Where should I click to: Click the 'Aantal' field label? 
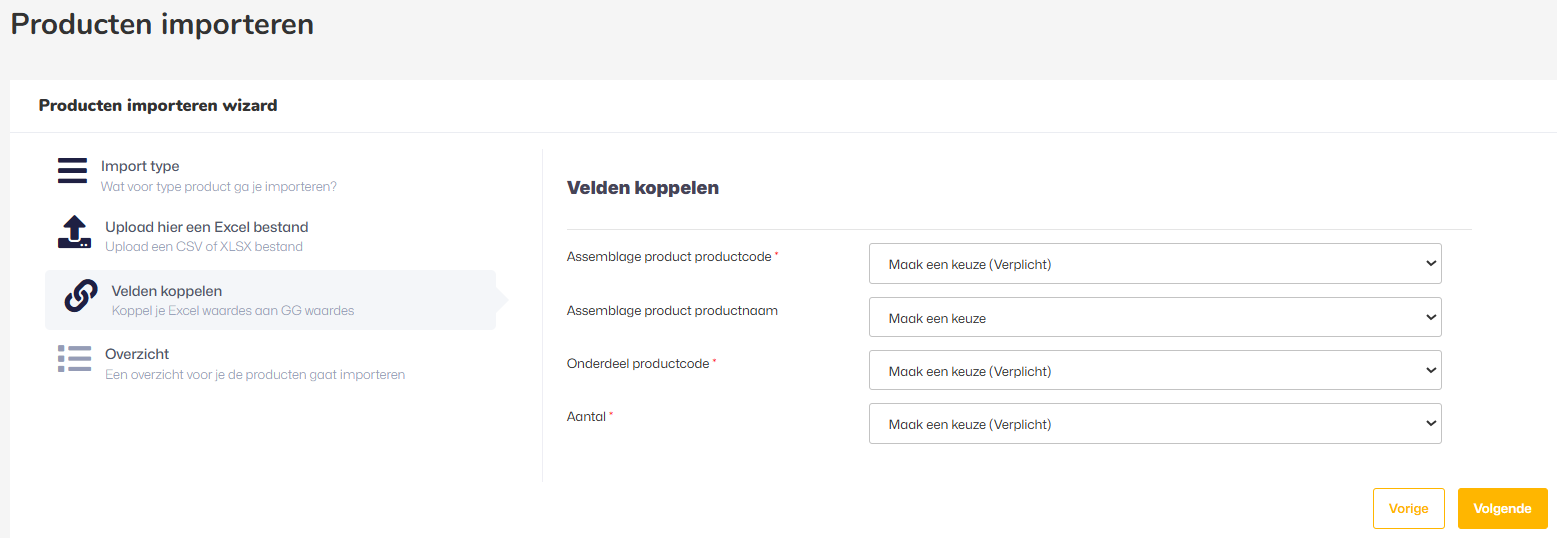(x=587, y=416)
